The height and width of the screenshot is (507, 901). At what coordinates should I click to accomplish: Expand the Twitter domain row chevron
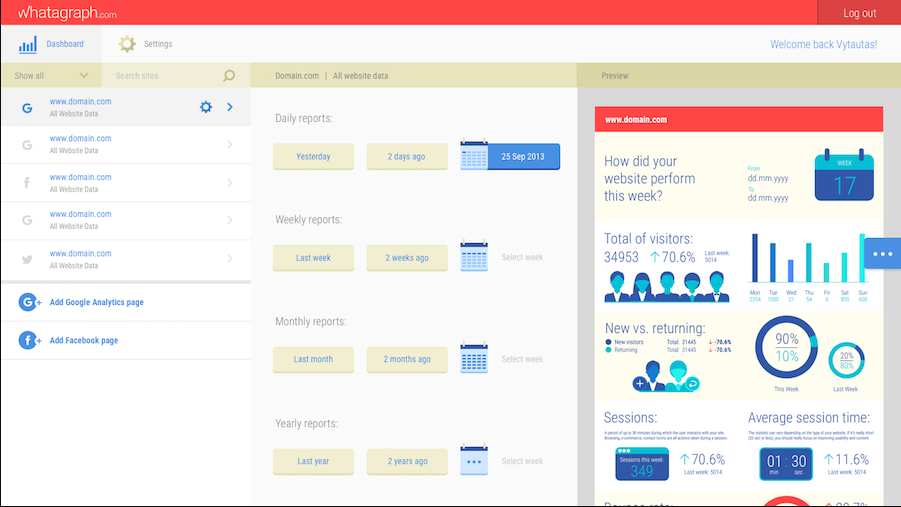pos(230,259)
